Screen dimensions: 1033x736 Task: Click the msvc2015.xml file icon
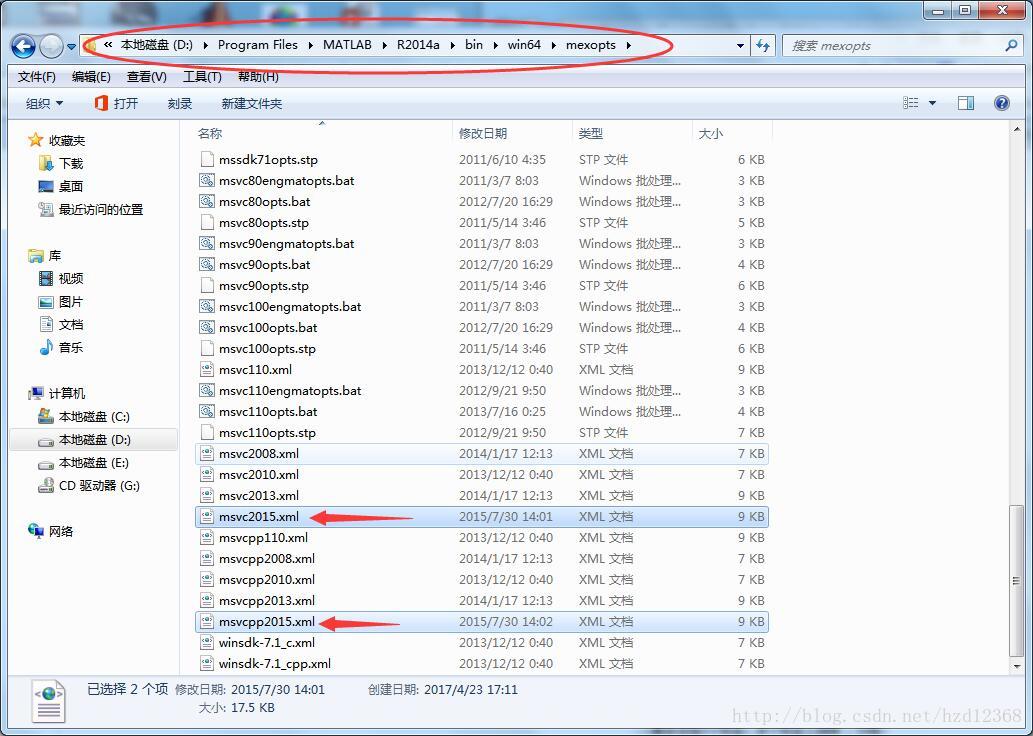point(207,517)
